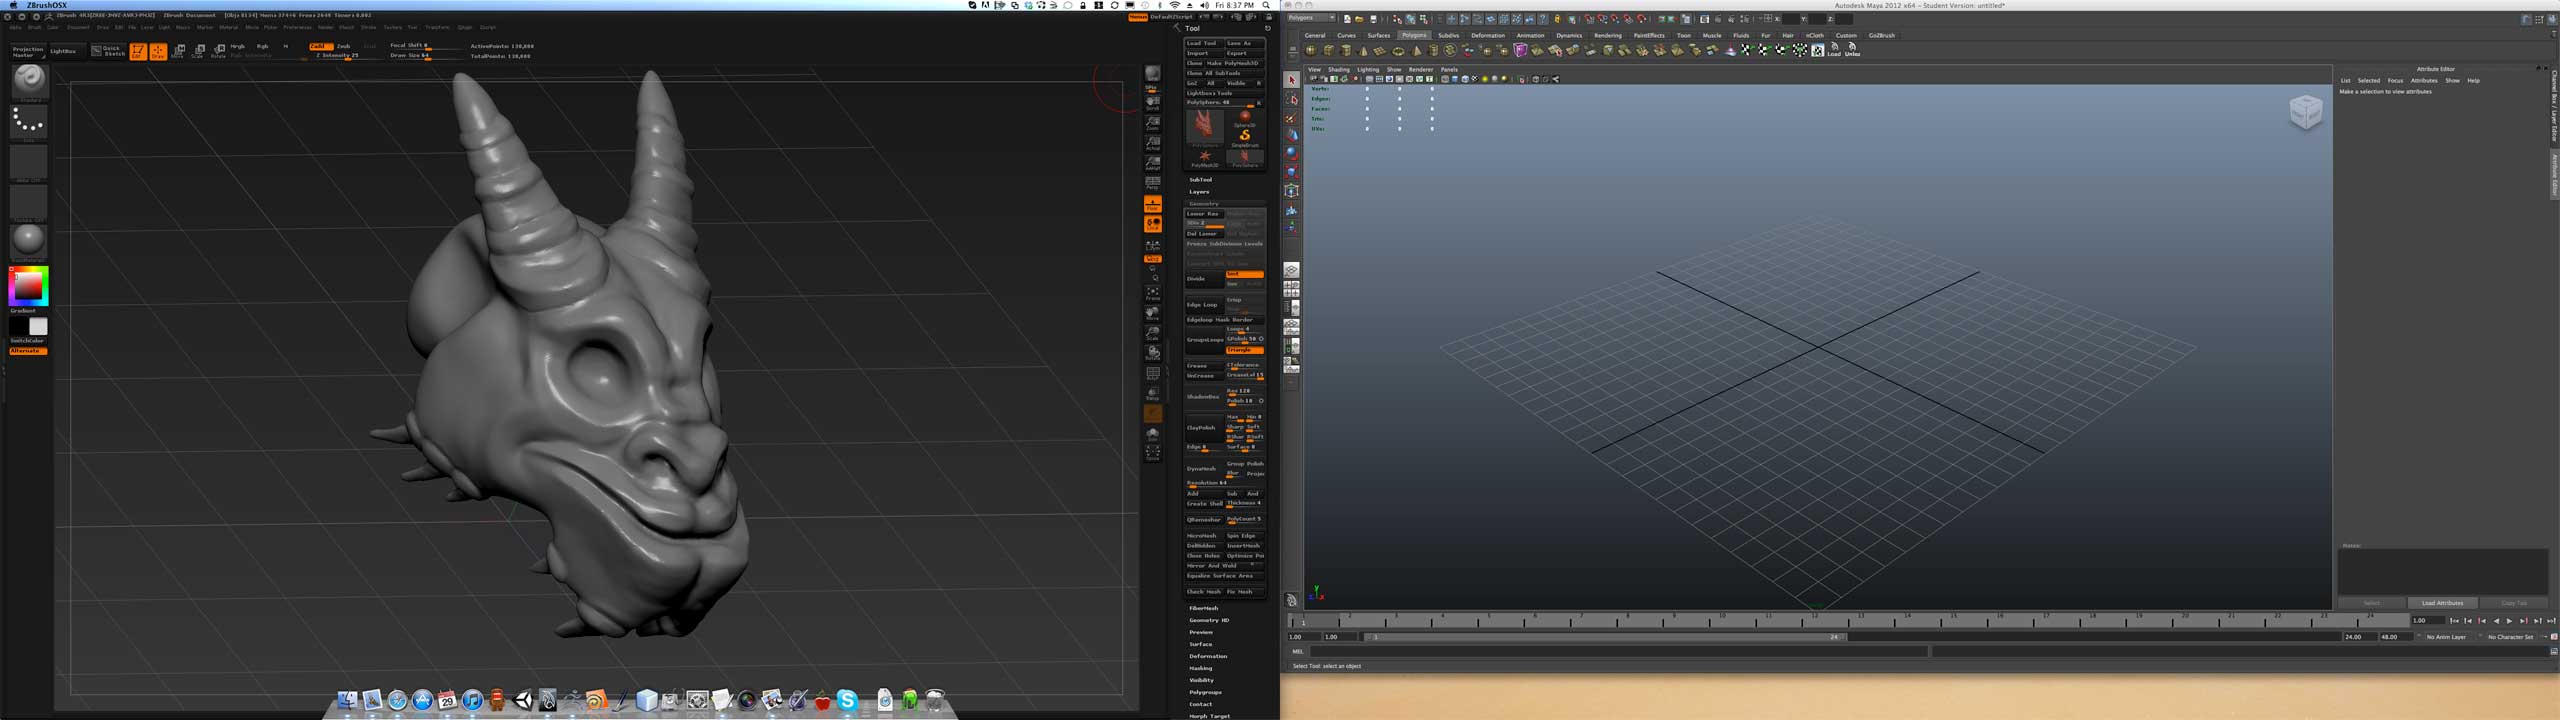Screen dimensions: 2560x720
Task: Open Spotlight search in the menu bar
Action: (x=1266, y=5)
